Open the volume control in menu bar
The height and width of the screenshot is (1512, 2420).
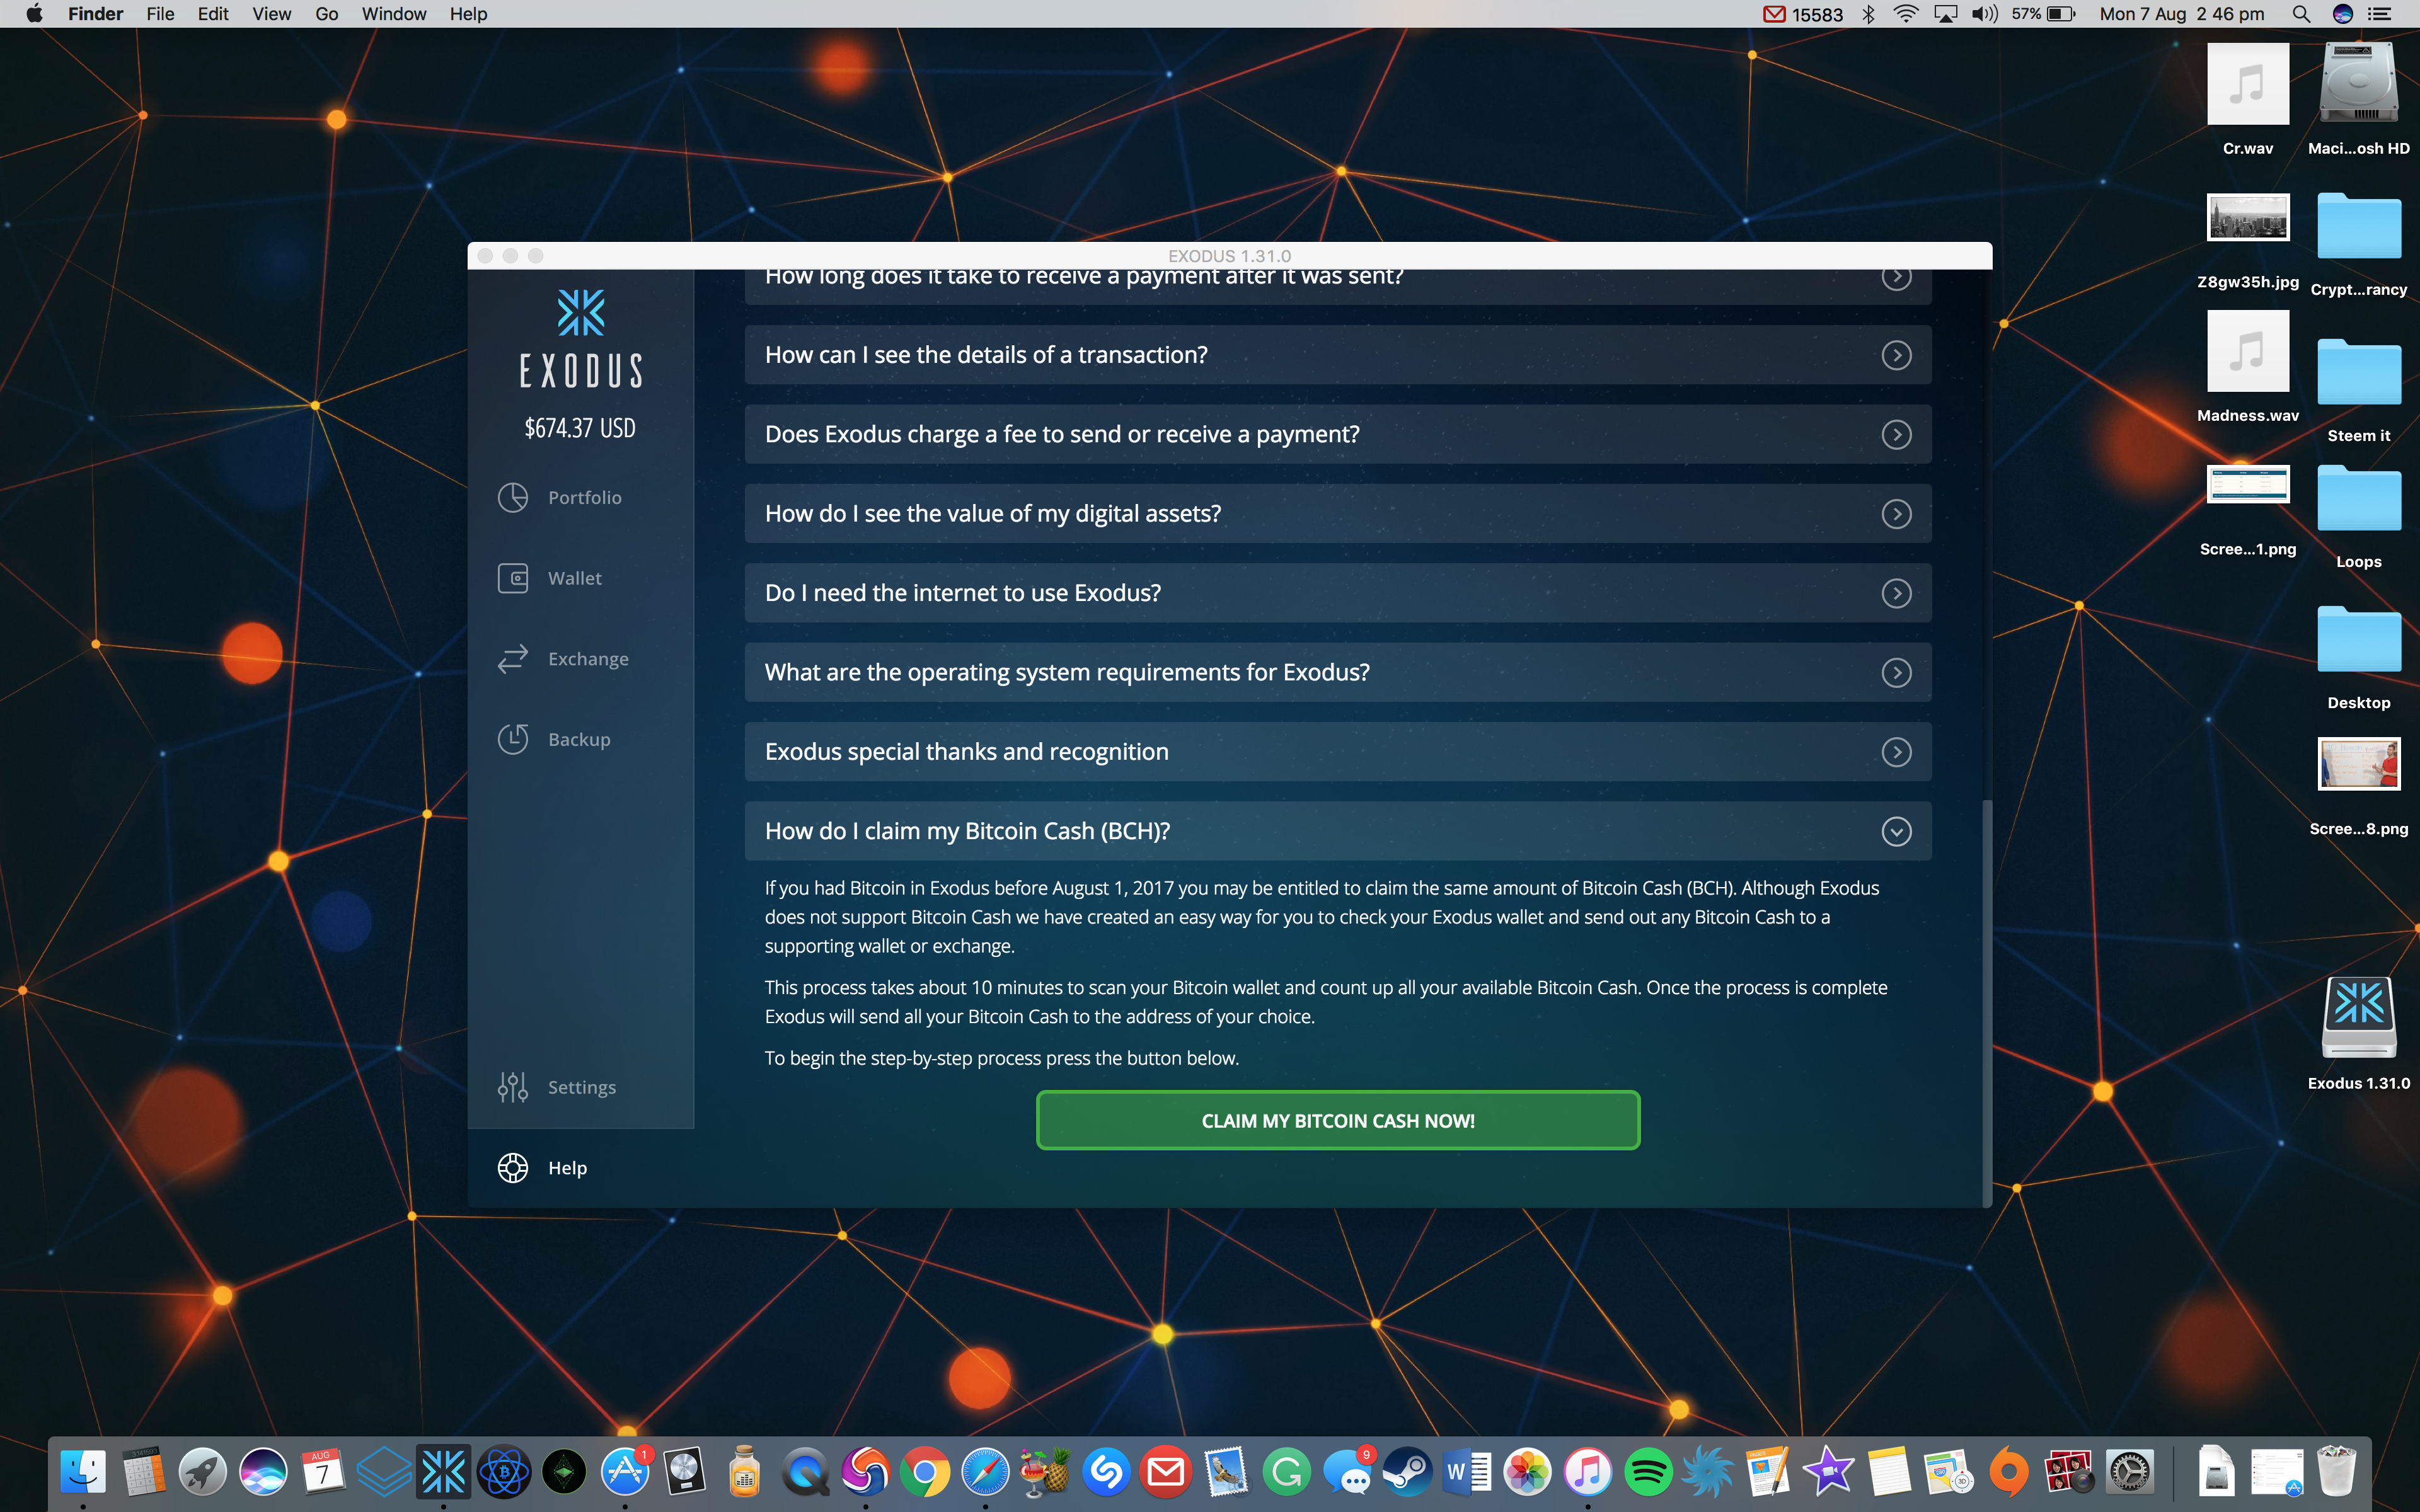1984,14
